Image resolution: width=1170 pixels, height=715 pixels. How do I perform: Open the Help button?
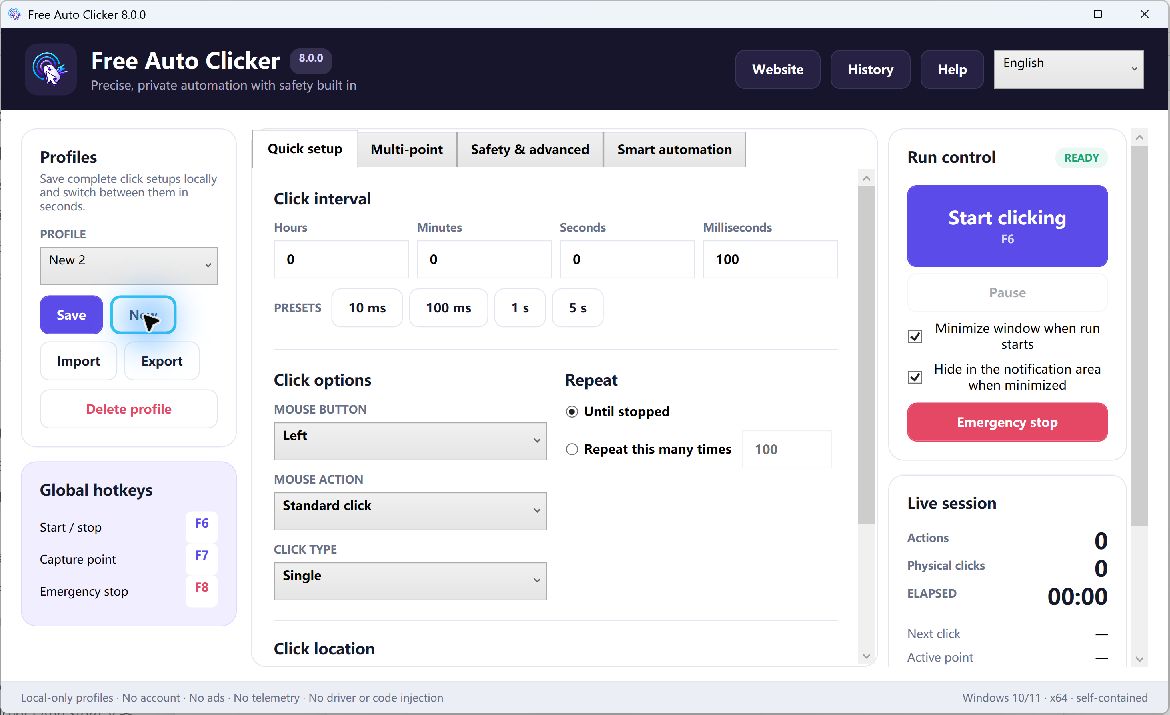click(x=952, y=69)
